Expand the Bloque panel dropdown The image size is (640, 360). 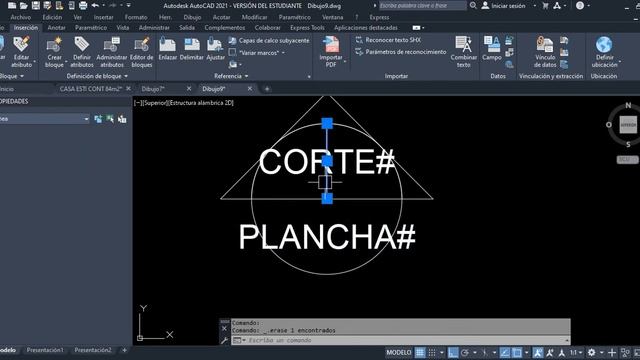(x=11, y=76)
